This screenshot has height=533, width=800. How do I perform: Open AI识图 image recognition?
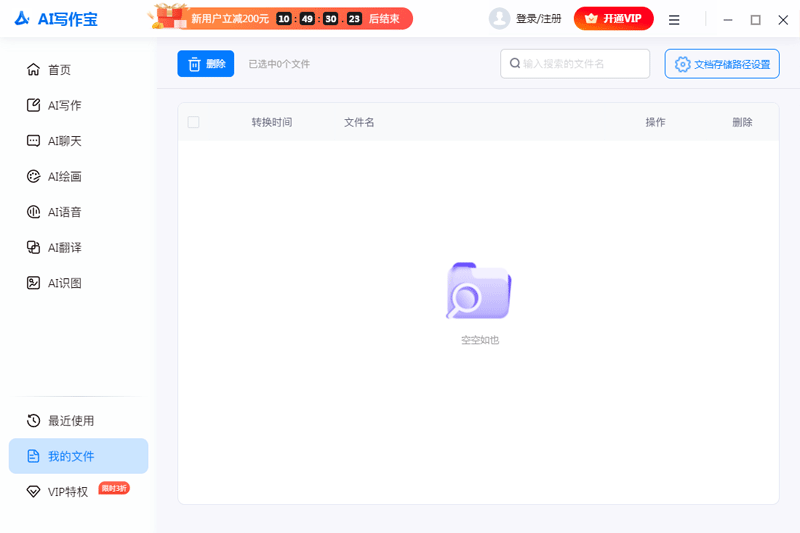[54, 283]
